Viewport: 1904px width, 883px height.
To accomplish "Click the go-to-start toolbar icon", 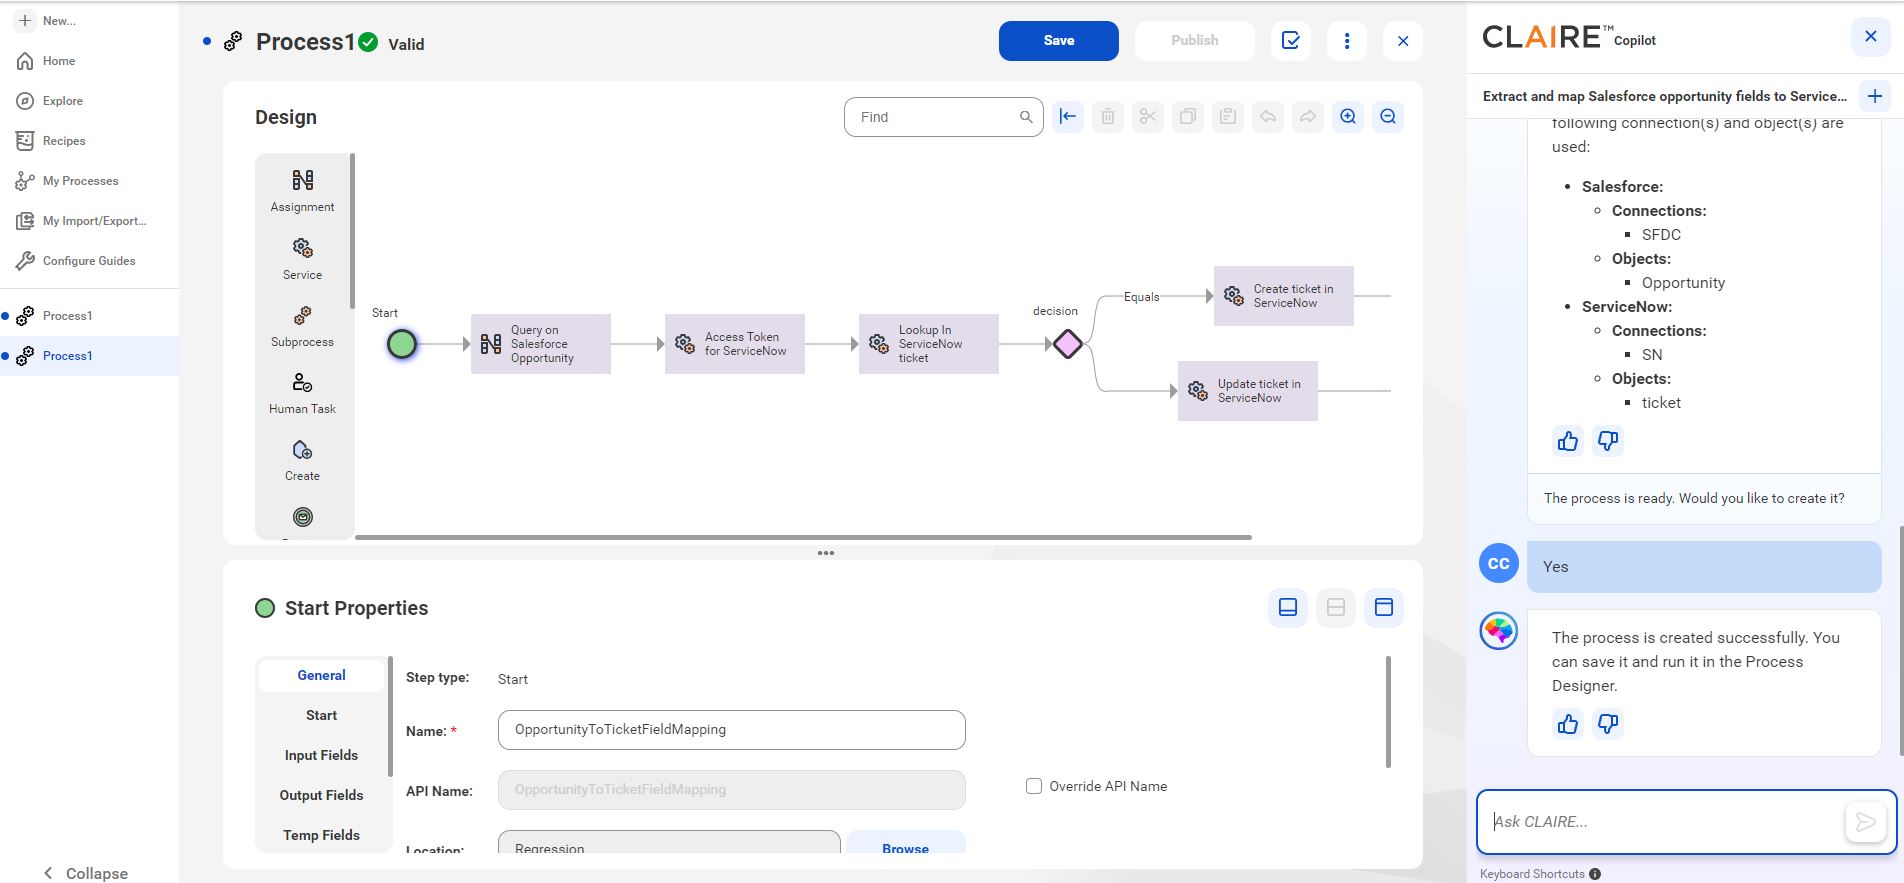I will [1068, 117].
